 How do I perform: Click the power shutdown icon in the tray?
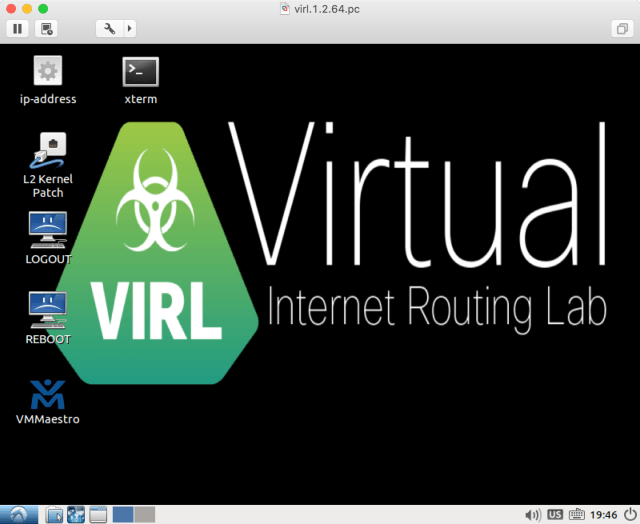(631, 515)
